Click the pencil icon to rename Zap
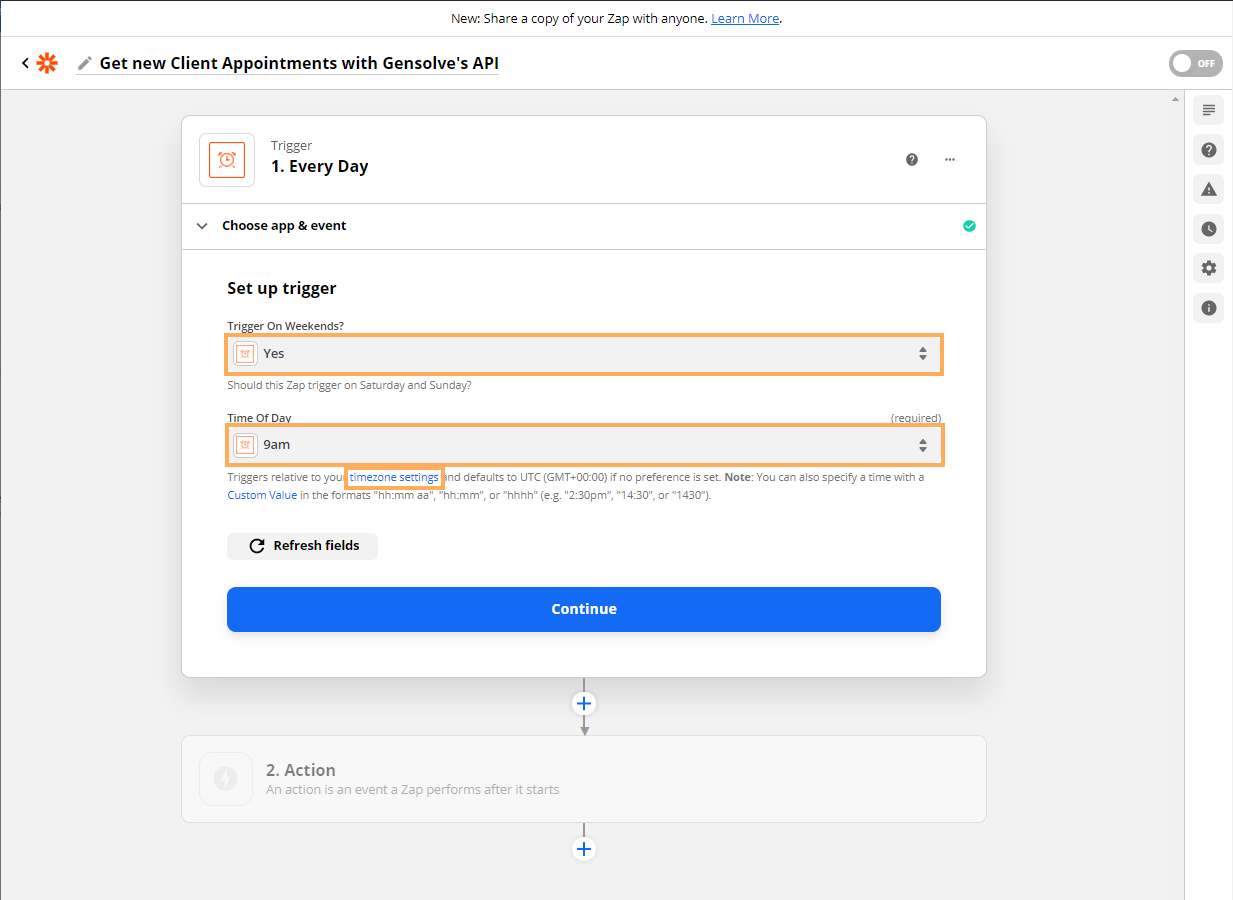The width and height of the screenshot is (1233, 900). [x=84, y=63]
